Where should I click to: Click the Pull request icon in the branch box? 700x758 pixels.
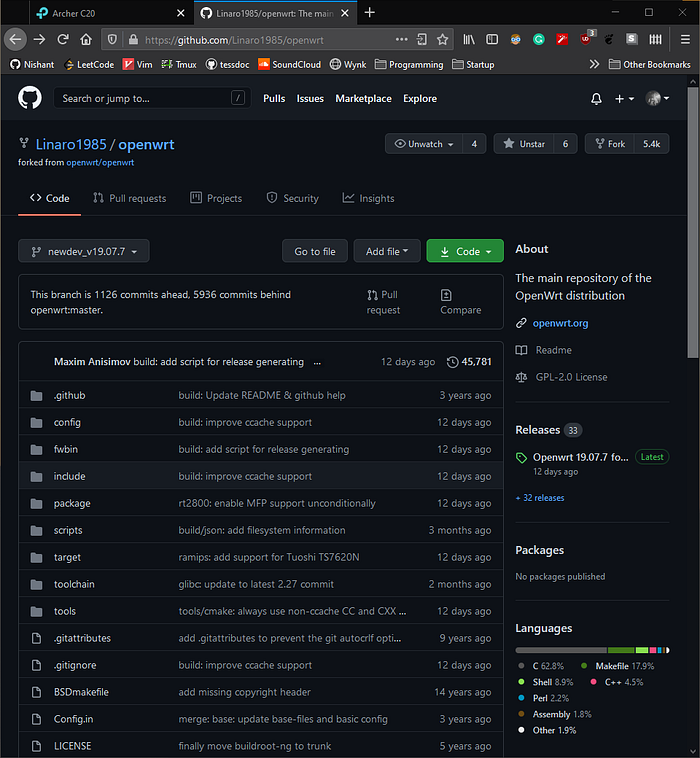(x=372, y=295)
